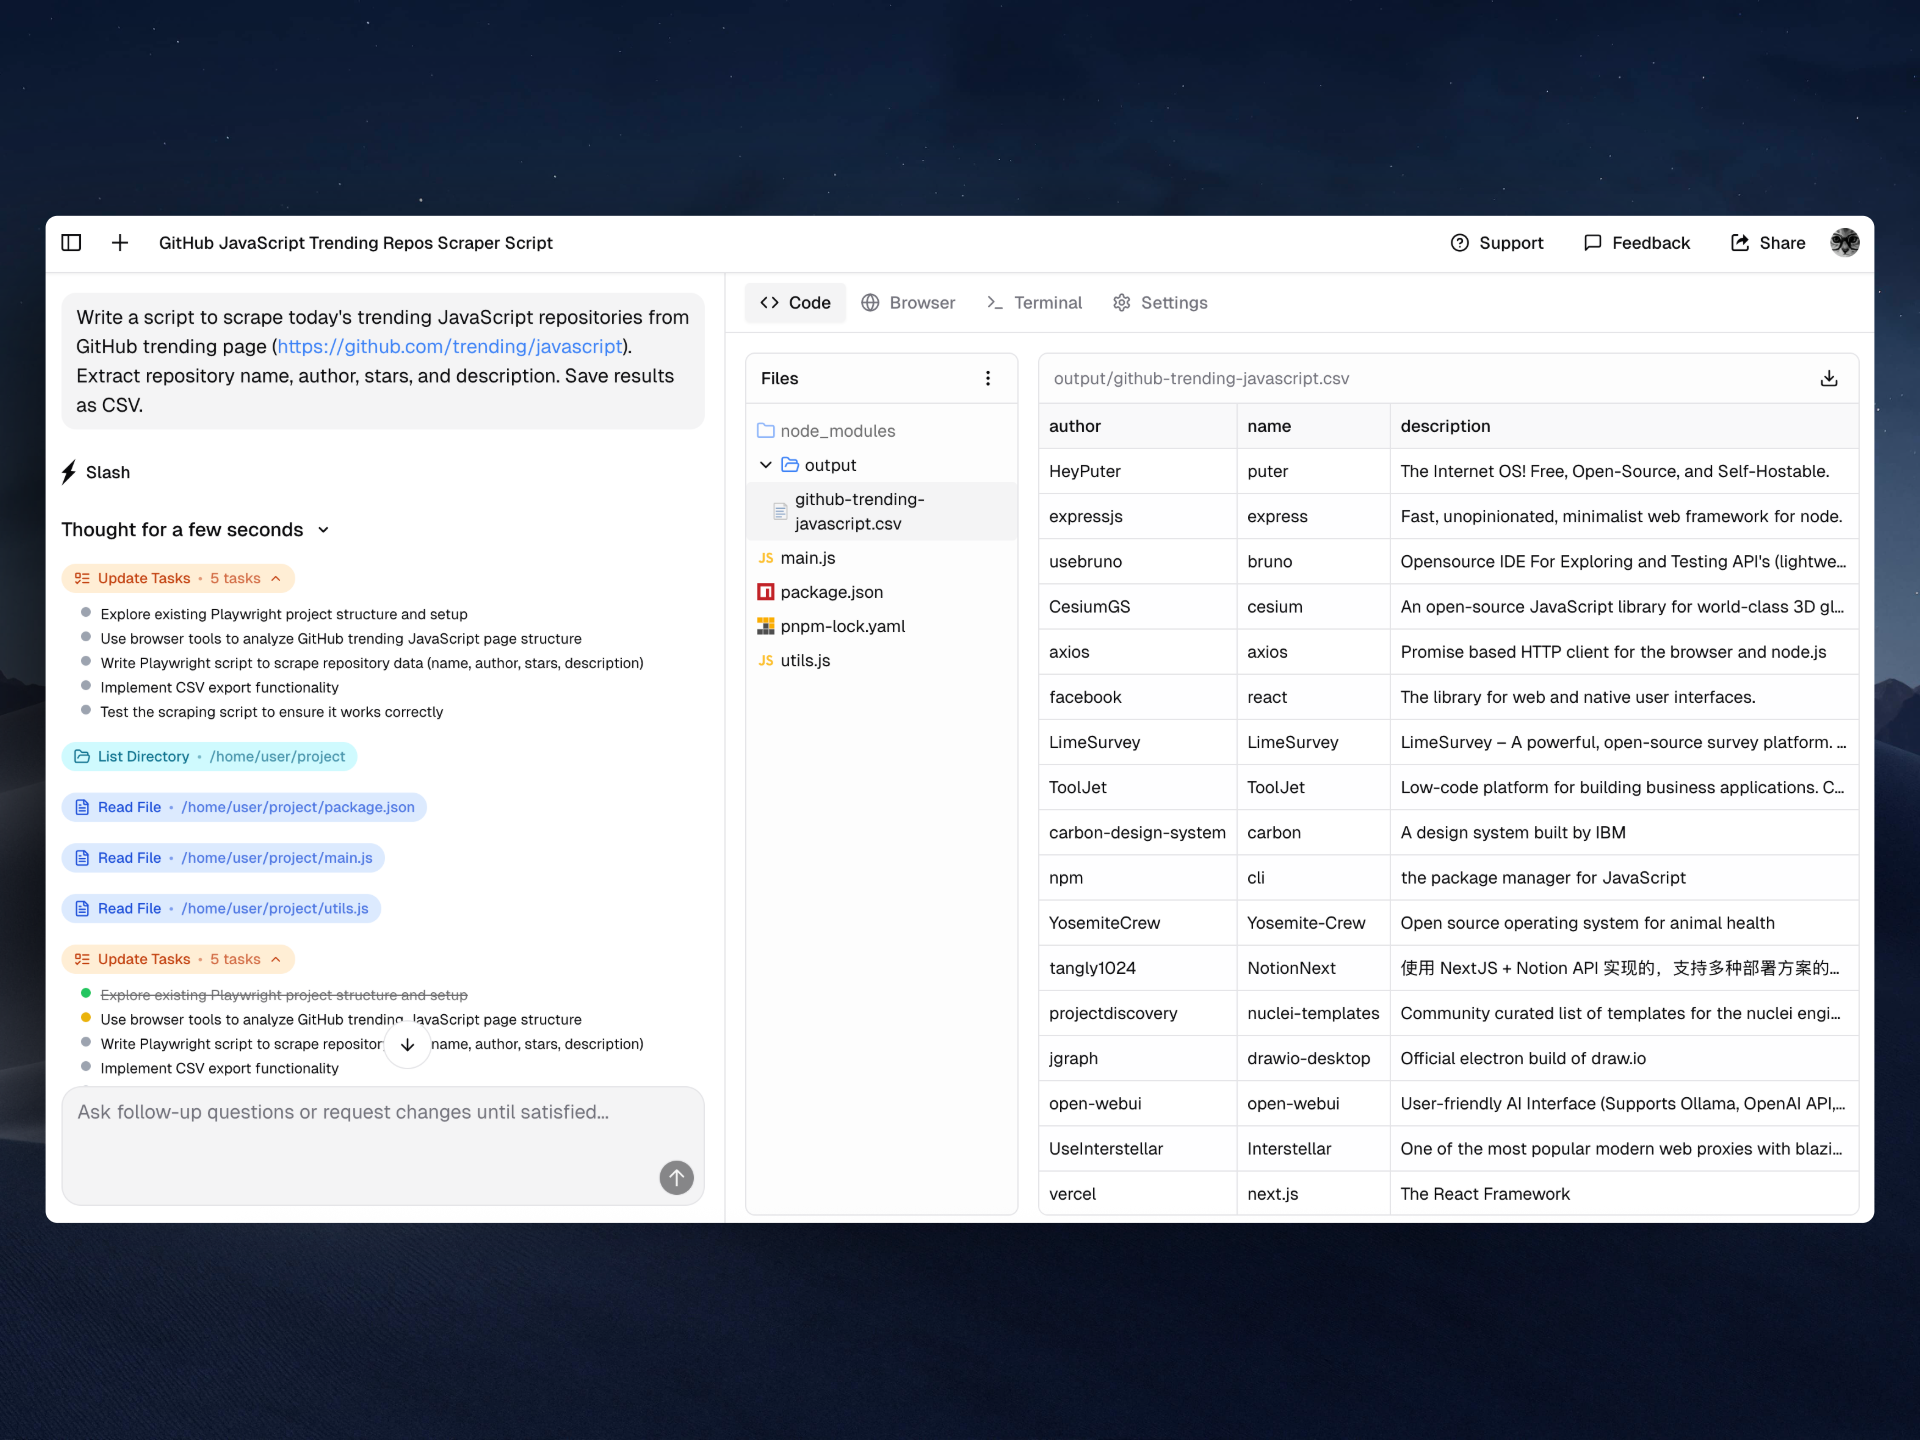Collapse the first Update Tasks list
Image resolution: width=1920 pixels, height=1440 pixels.
[x=276, y=578]
